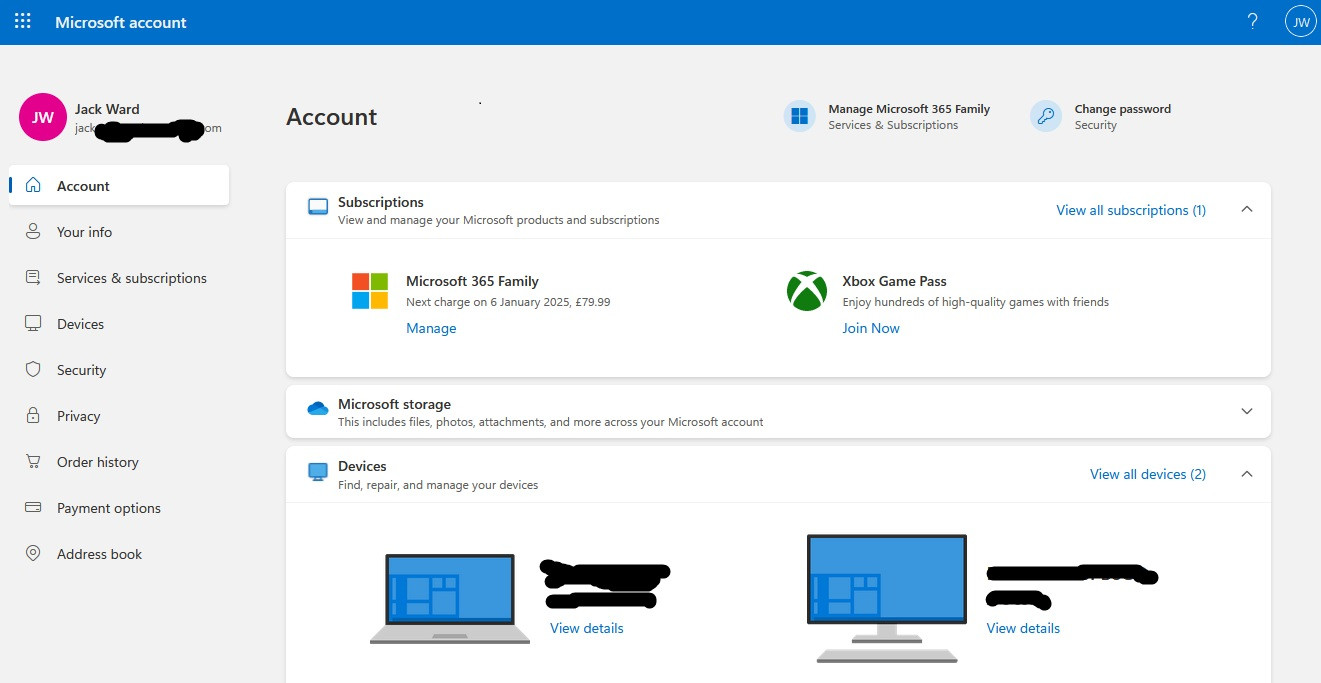1321x683 pixels.
Task: Click the OneDrive cloud icon for Microsoft storage
Action: click(x=318, y=408)
